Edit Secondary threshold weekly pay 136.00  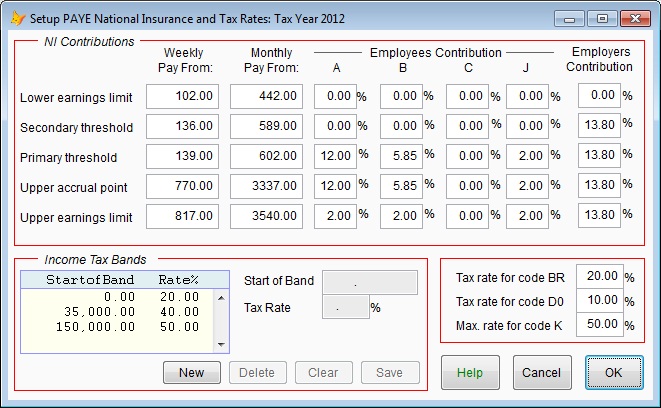point(183,126)
